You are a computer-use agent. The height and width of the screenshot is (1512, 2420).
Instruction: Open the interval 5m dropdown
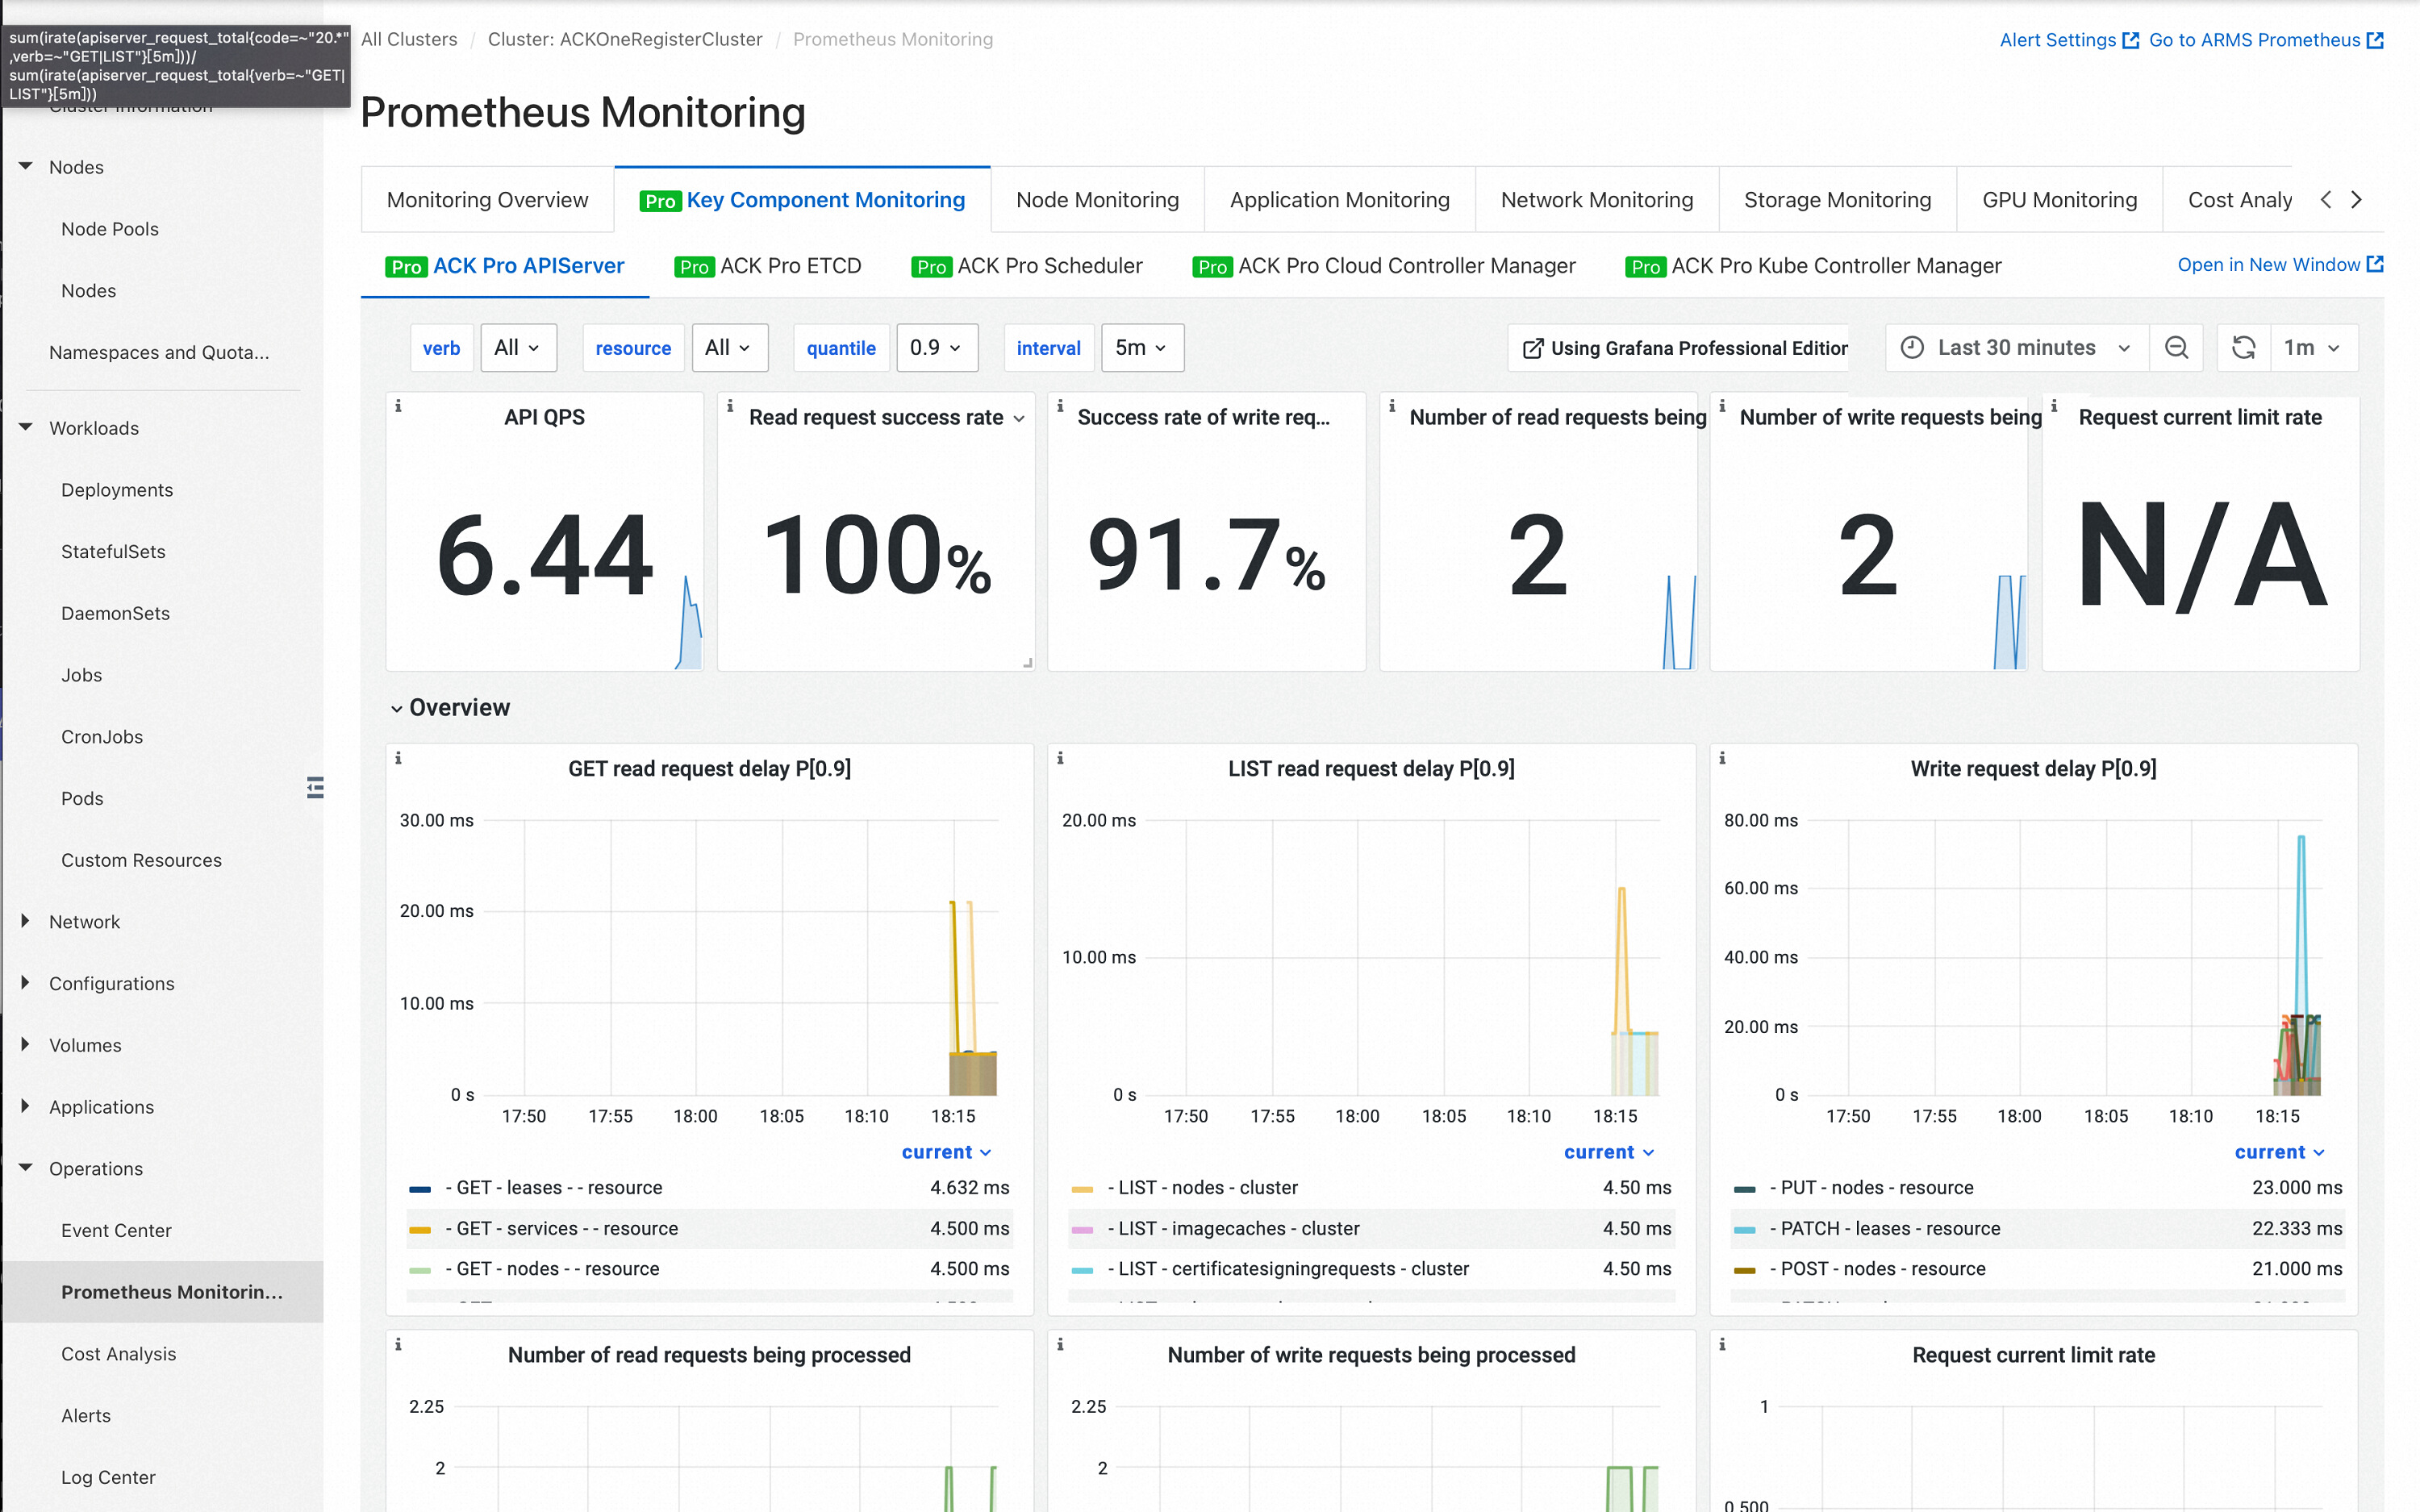click(x=1142, y=347)
